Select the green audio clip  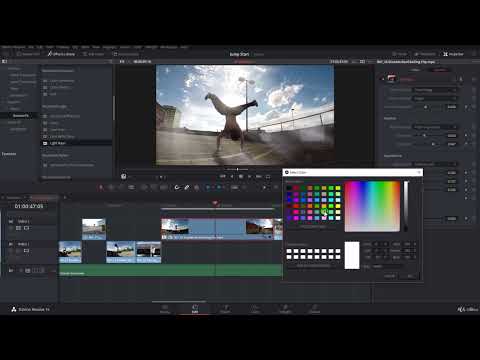coord(171,270)
